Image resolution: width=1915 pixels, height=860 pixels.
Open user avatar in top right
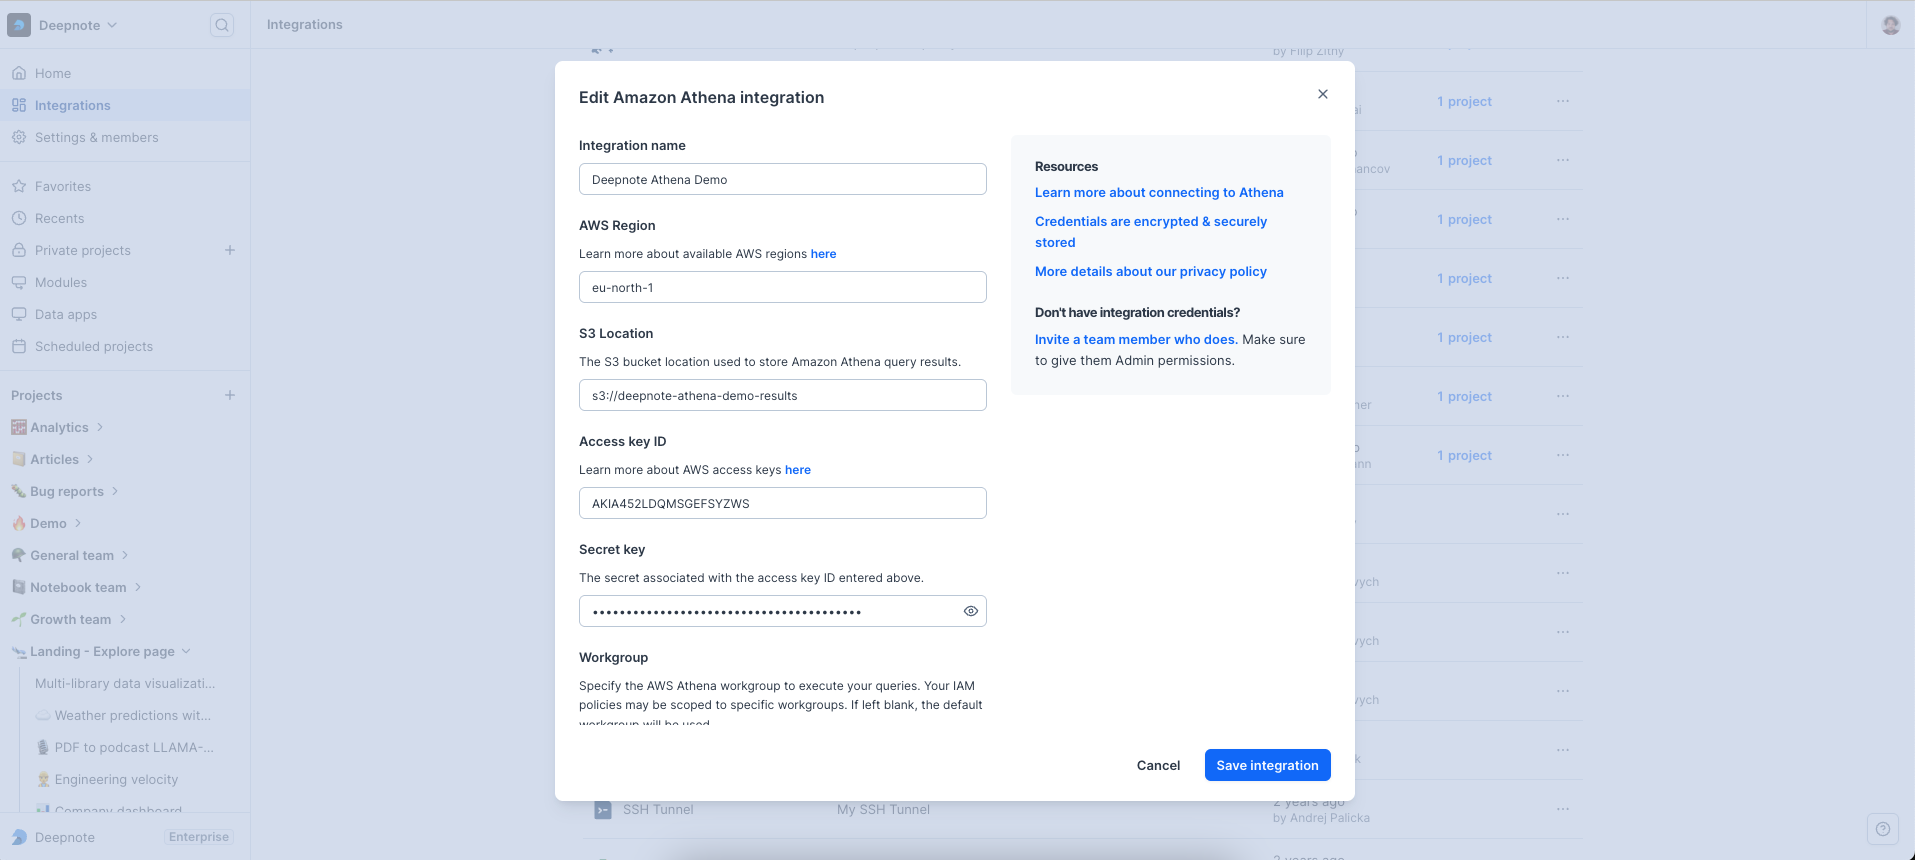pos(1890,25)
